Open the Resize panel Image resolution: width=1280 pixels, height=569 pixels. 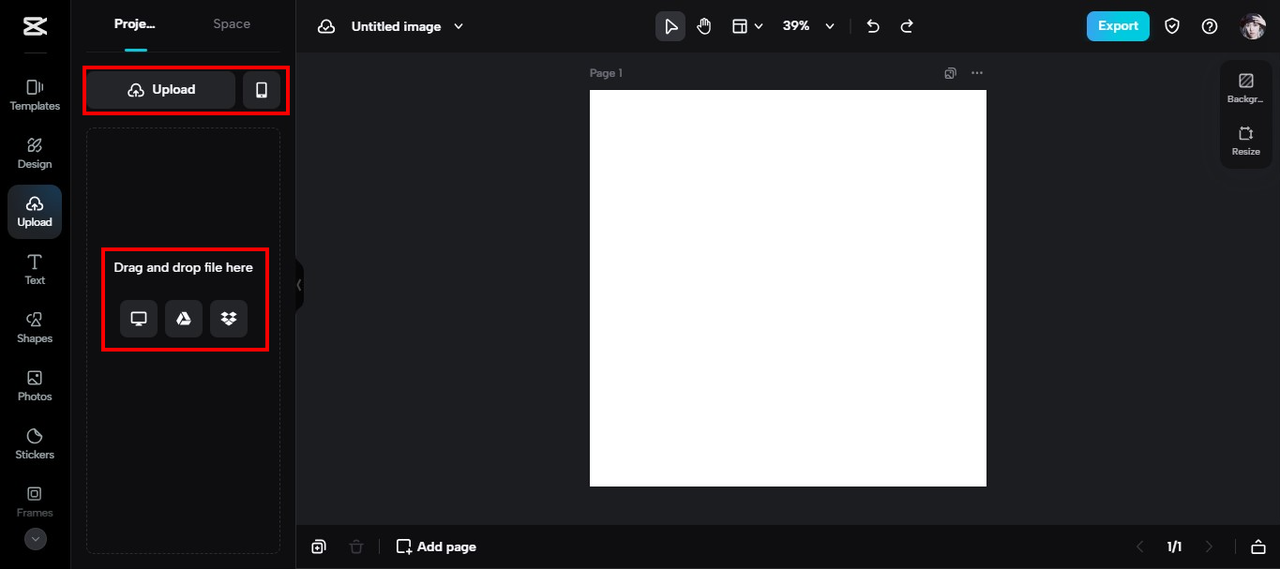coord(1246,141)
